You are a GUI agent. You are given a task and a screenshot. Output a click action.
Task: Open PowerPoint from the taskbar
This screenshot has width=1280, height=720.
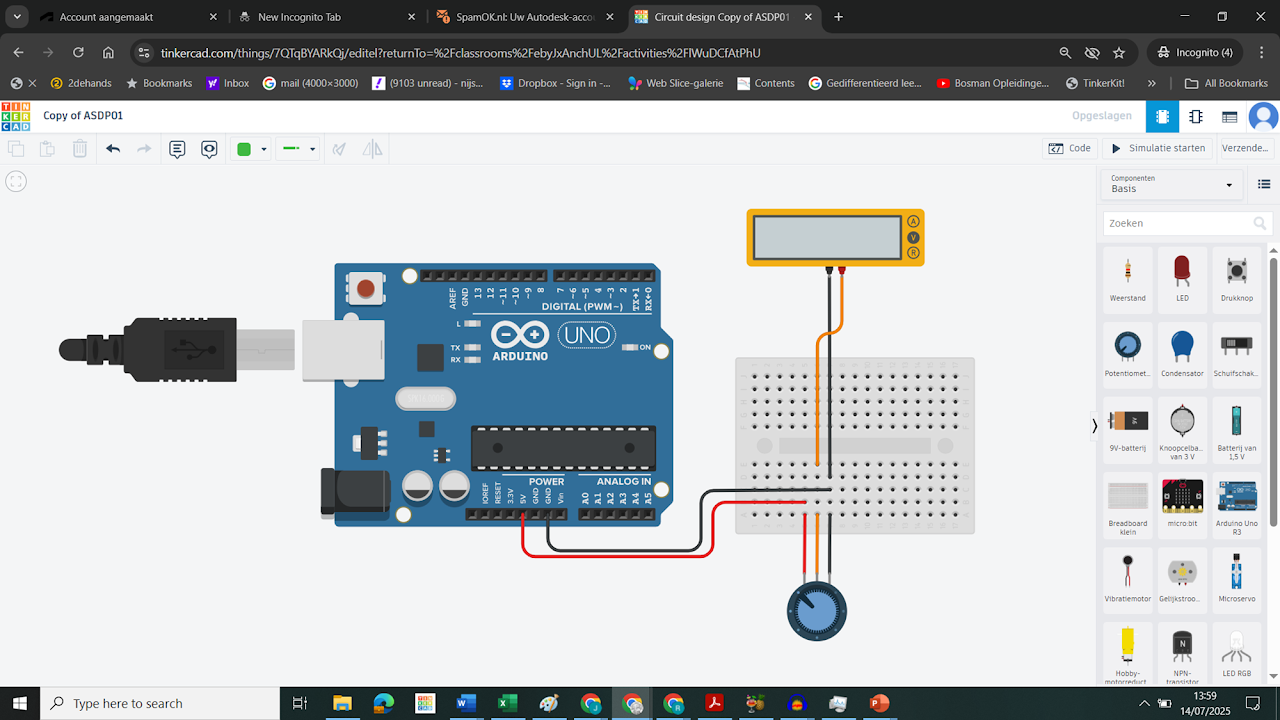point(879,703)
